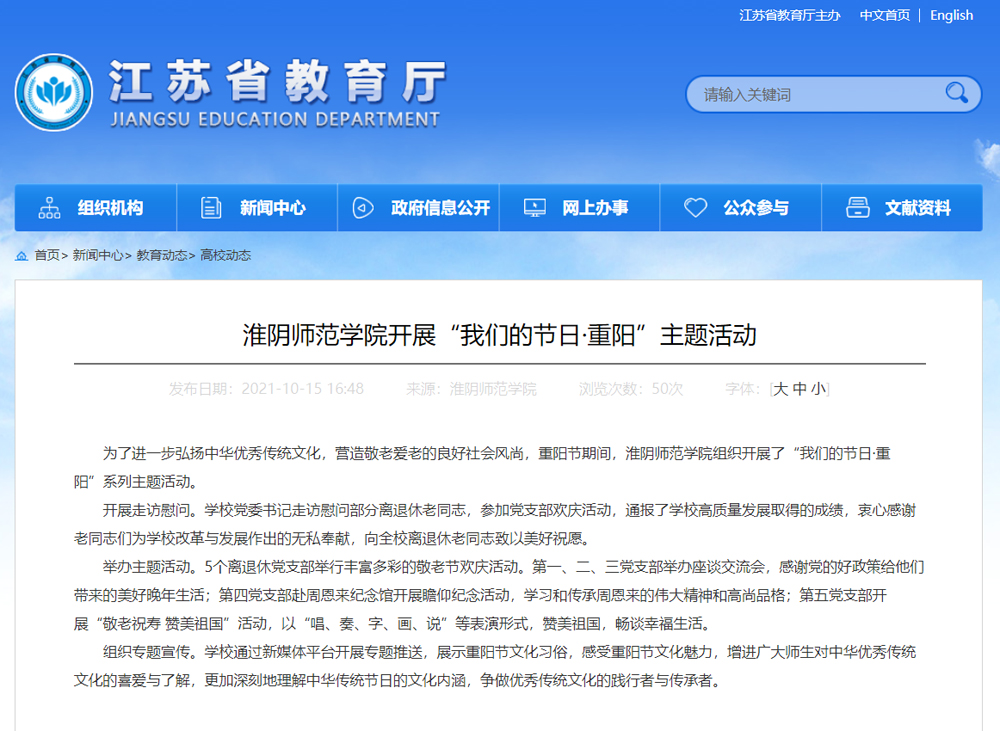Open the 中文首页 link
Image resolution: width=1000 pixels, height=731 pixels.
click(x=885, y=15)
